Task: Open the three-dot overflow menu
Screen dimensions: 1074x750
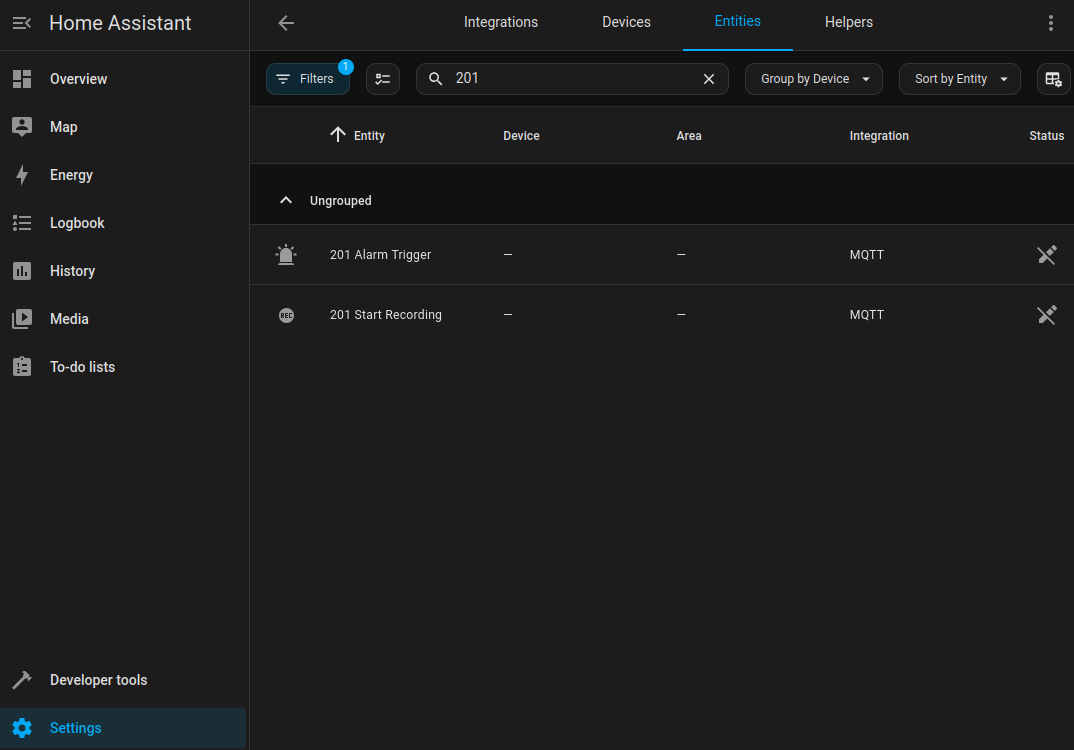Action: coord(1051,23)
